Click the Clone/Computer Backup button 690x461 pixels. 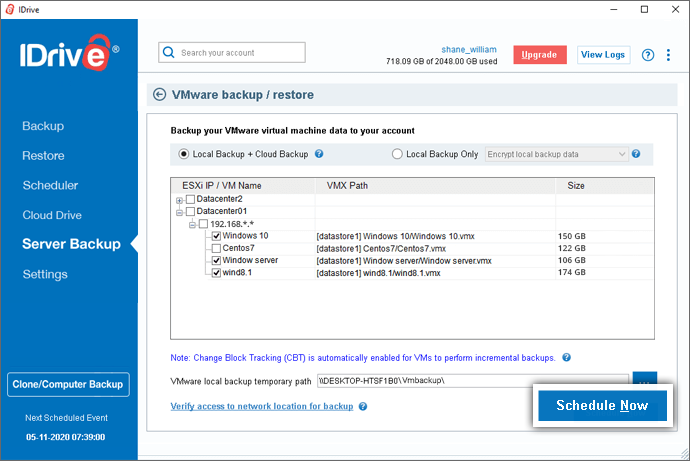coord(68,384)
